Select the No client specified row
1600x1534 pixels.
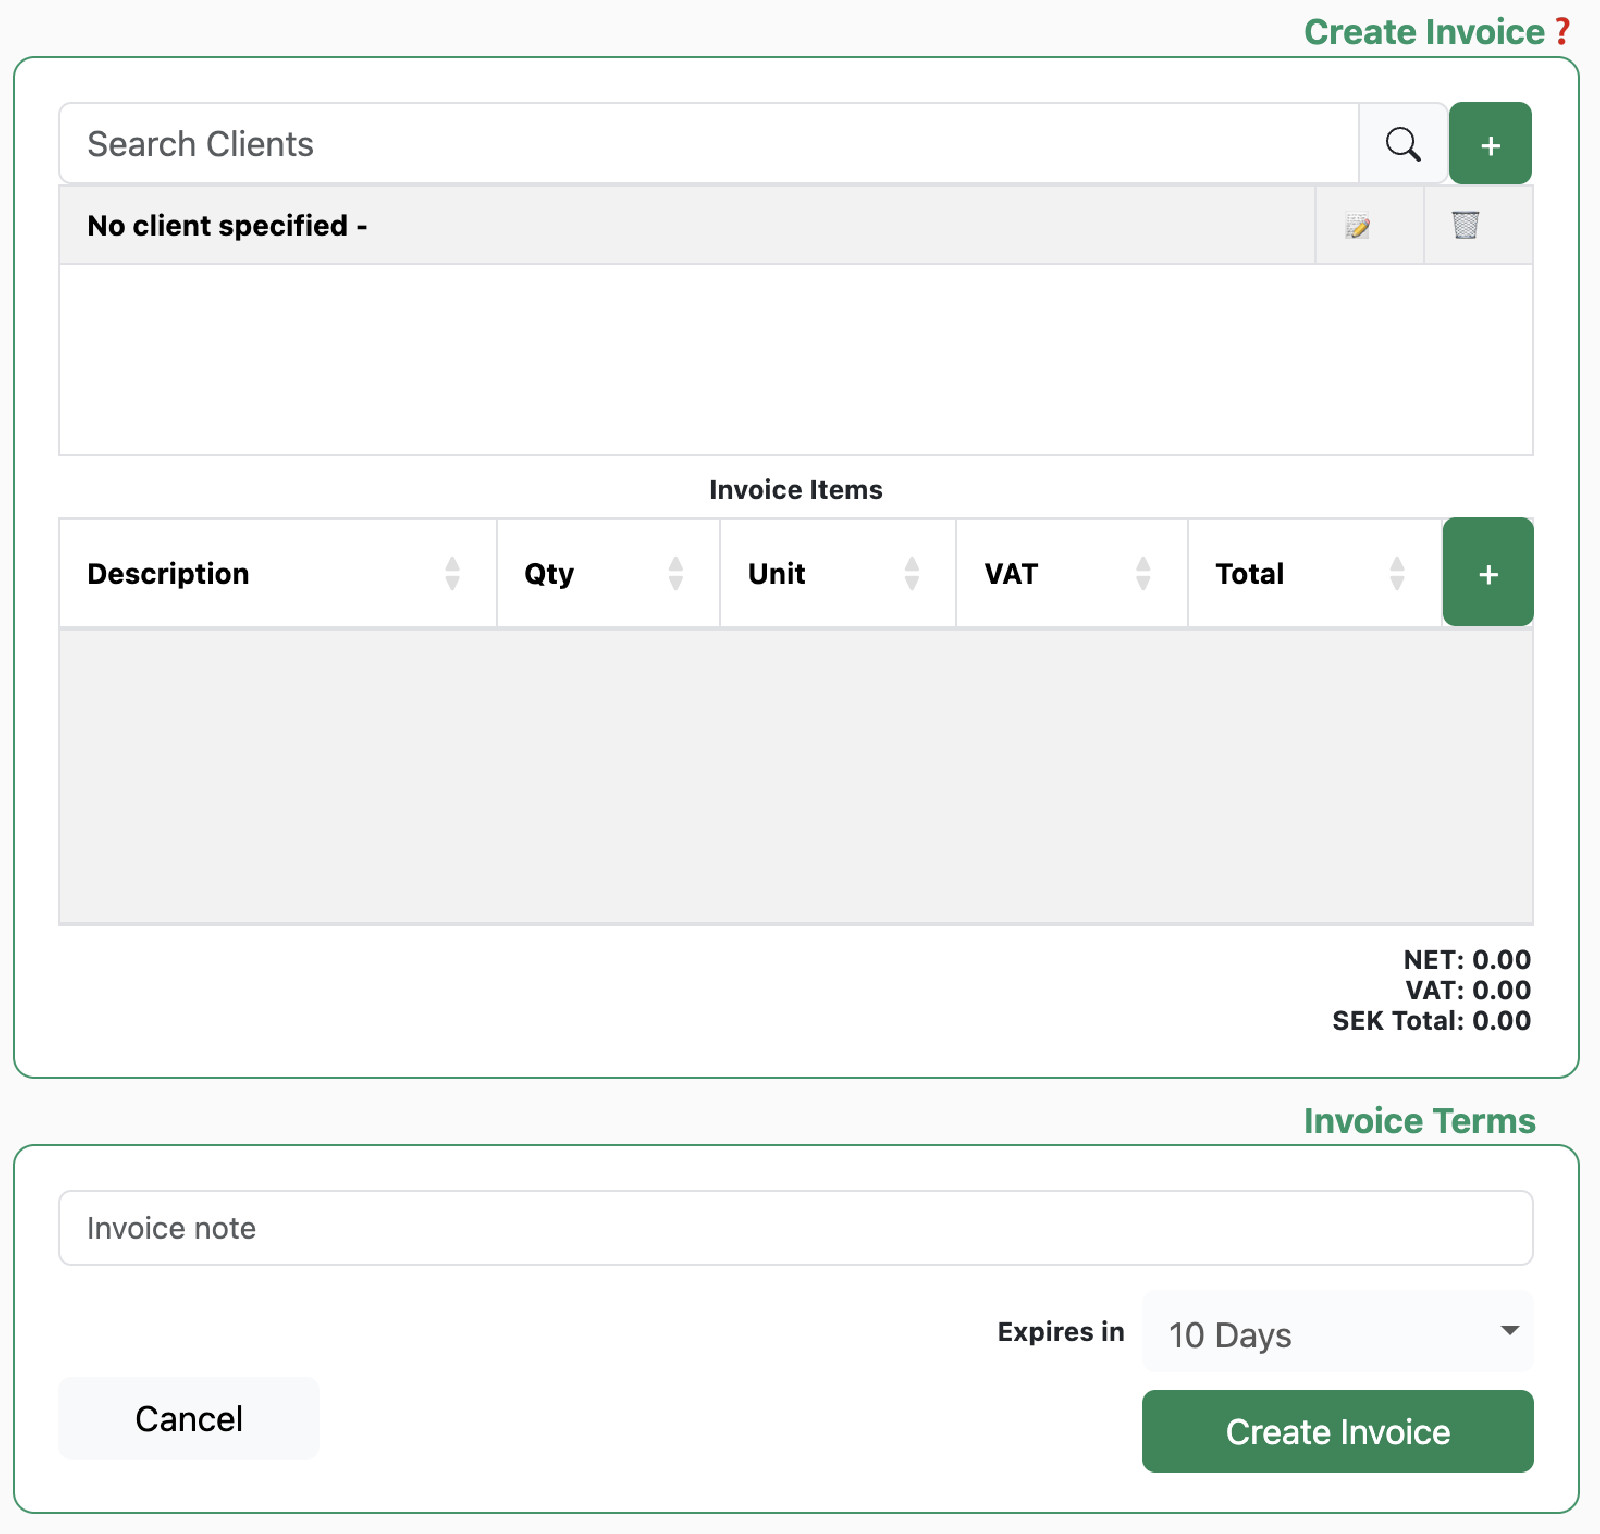point(686,225)
